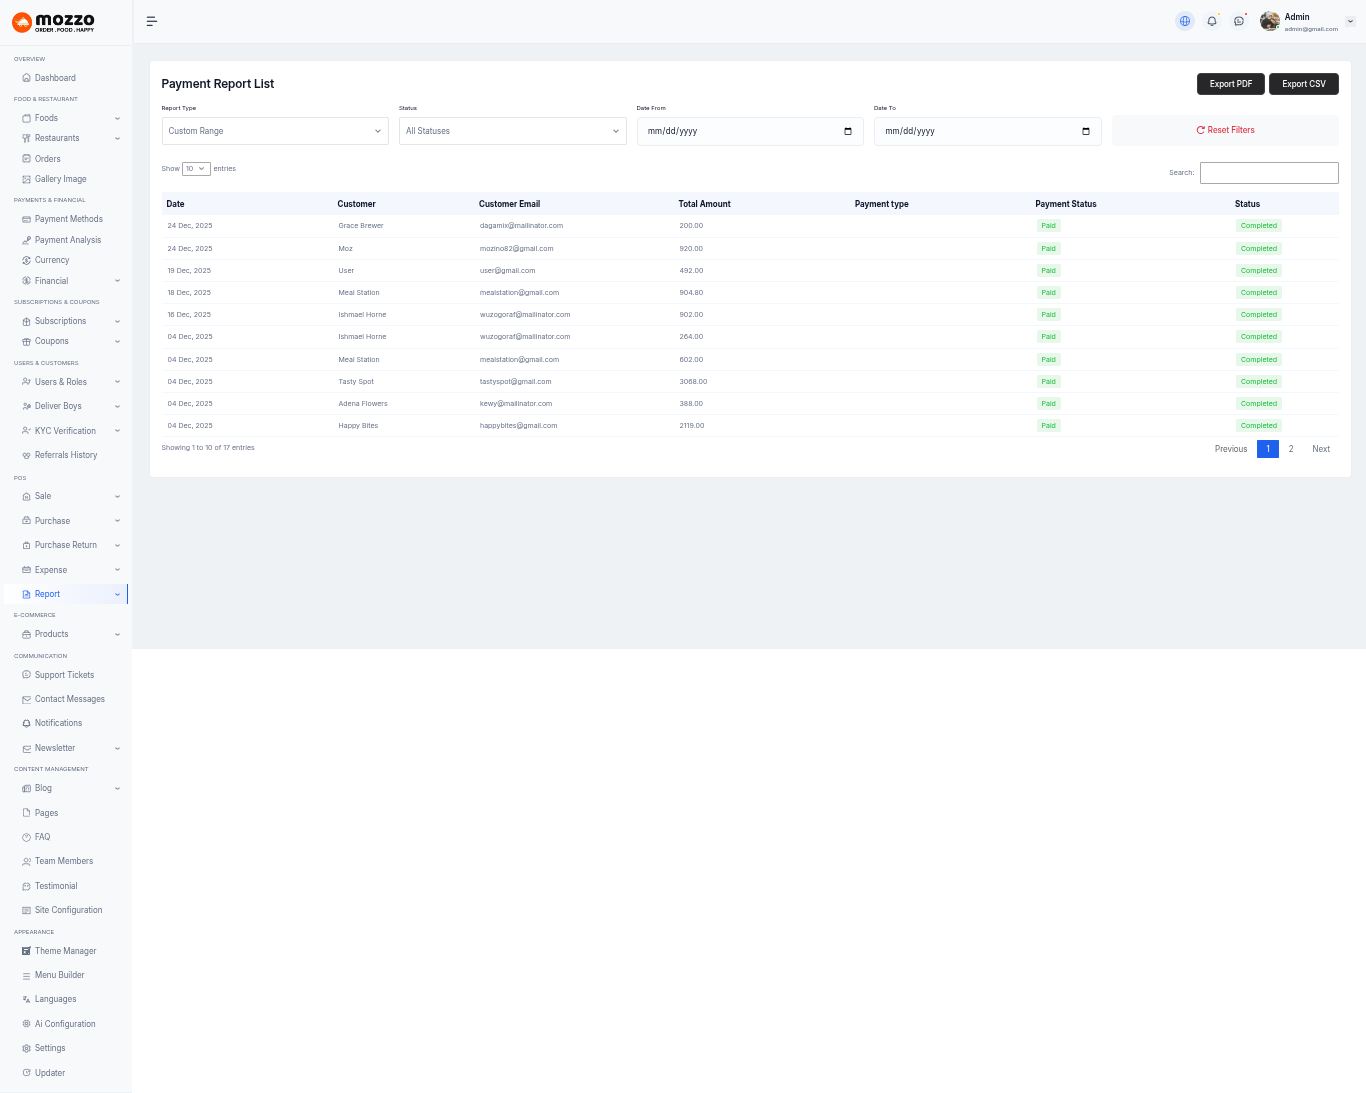Open the Report Type dropdown
The height and width of the screenshot is (1093, 1366).
(275, 131)
